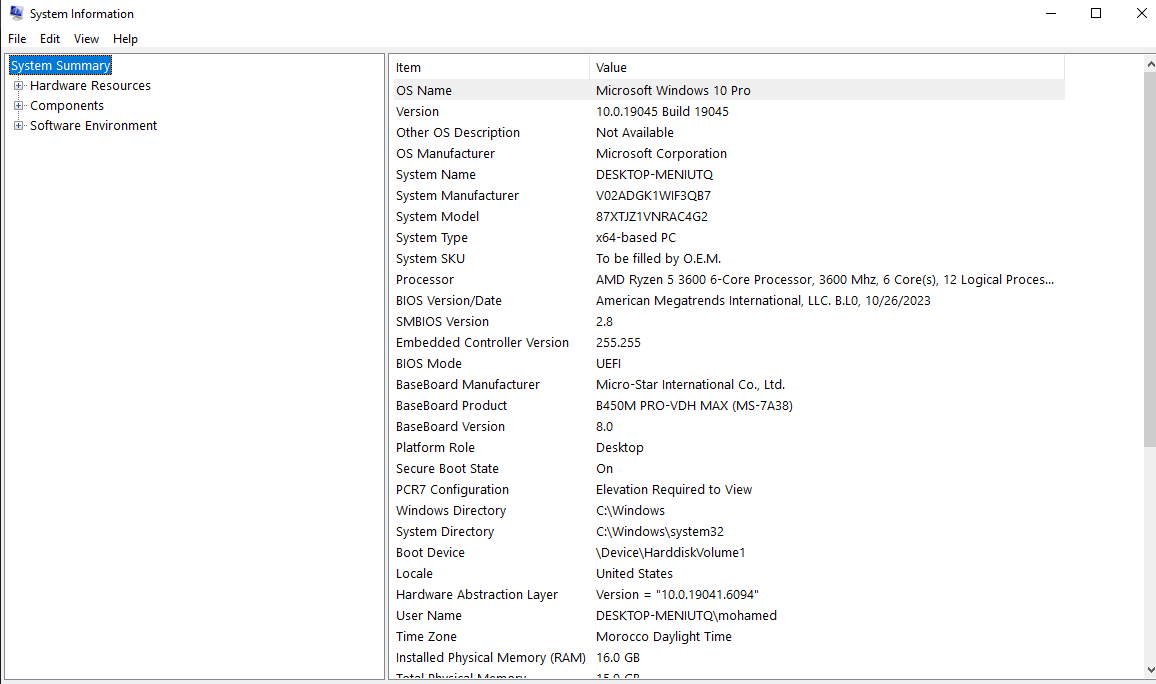Click the vertical scrollbar down arrow
The image size is (1156, 684).
coord(1150,670)
